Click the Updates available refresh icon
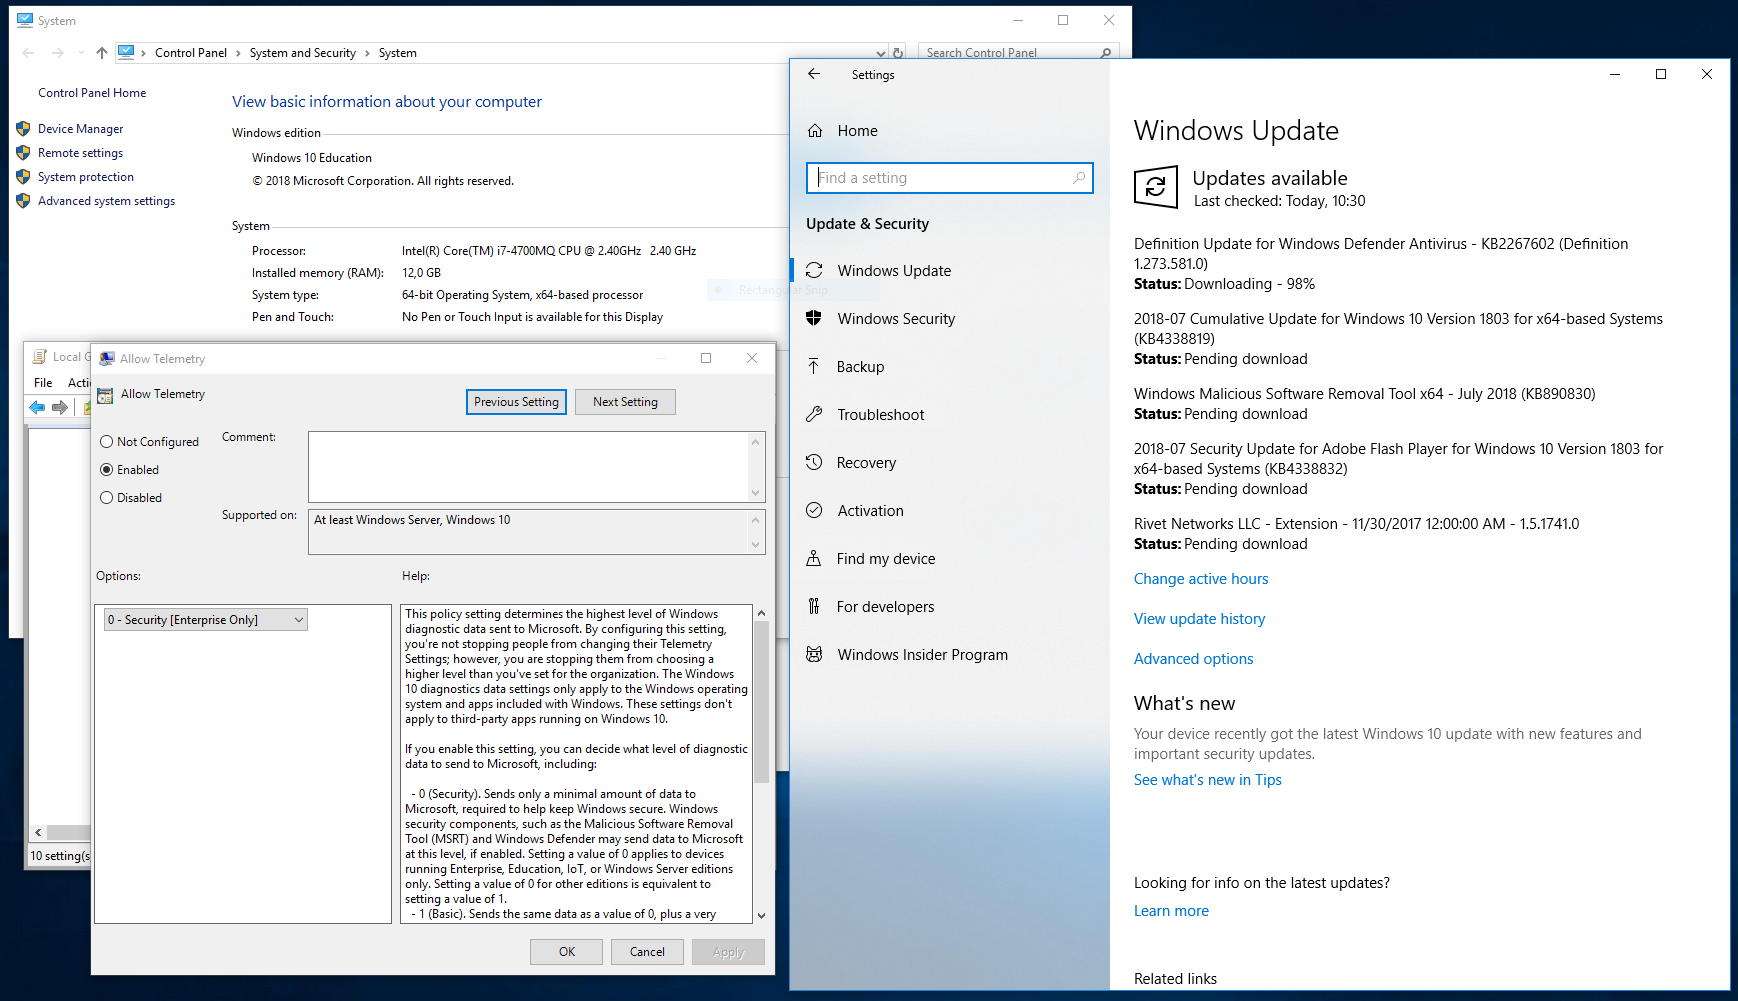Screen dimensions: 1738x1001 click(x=1156, y=187)
